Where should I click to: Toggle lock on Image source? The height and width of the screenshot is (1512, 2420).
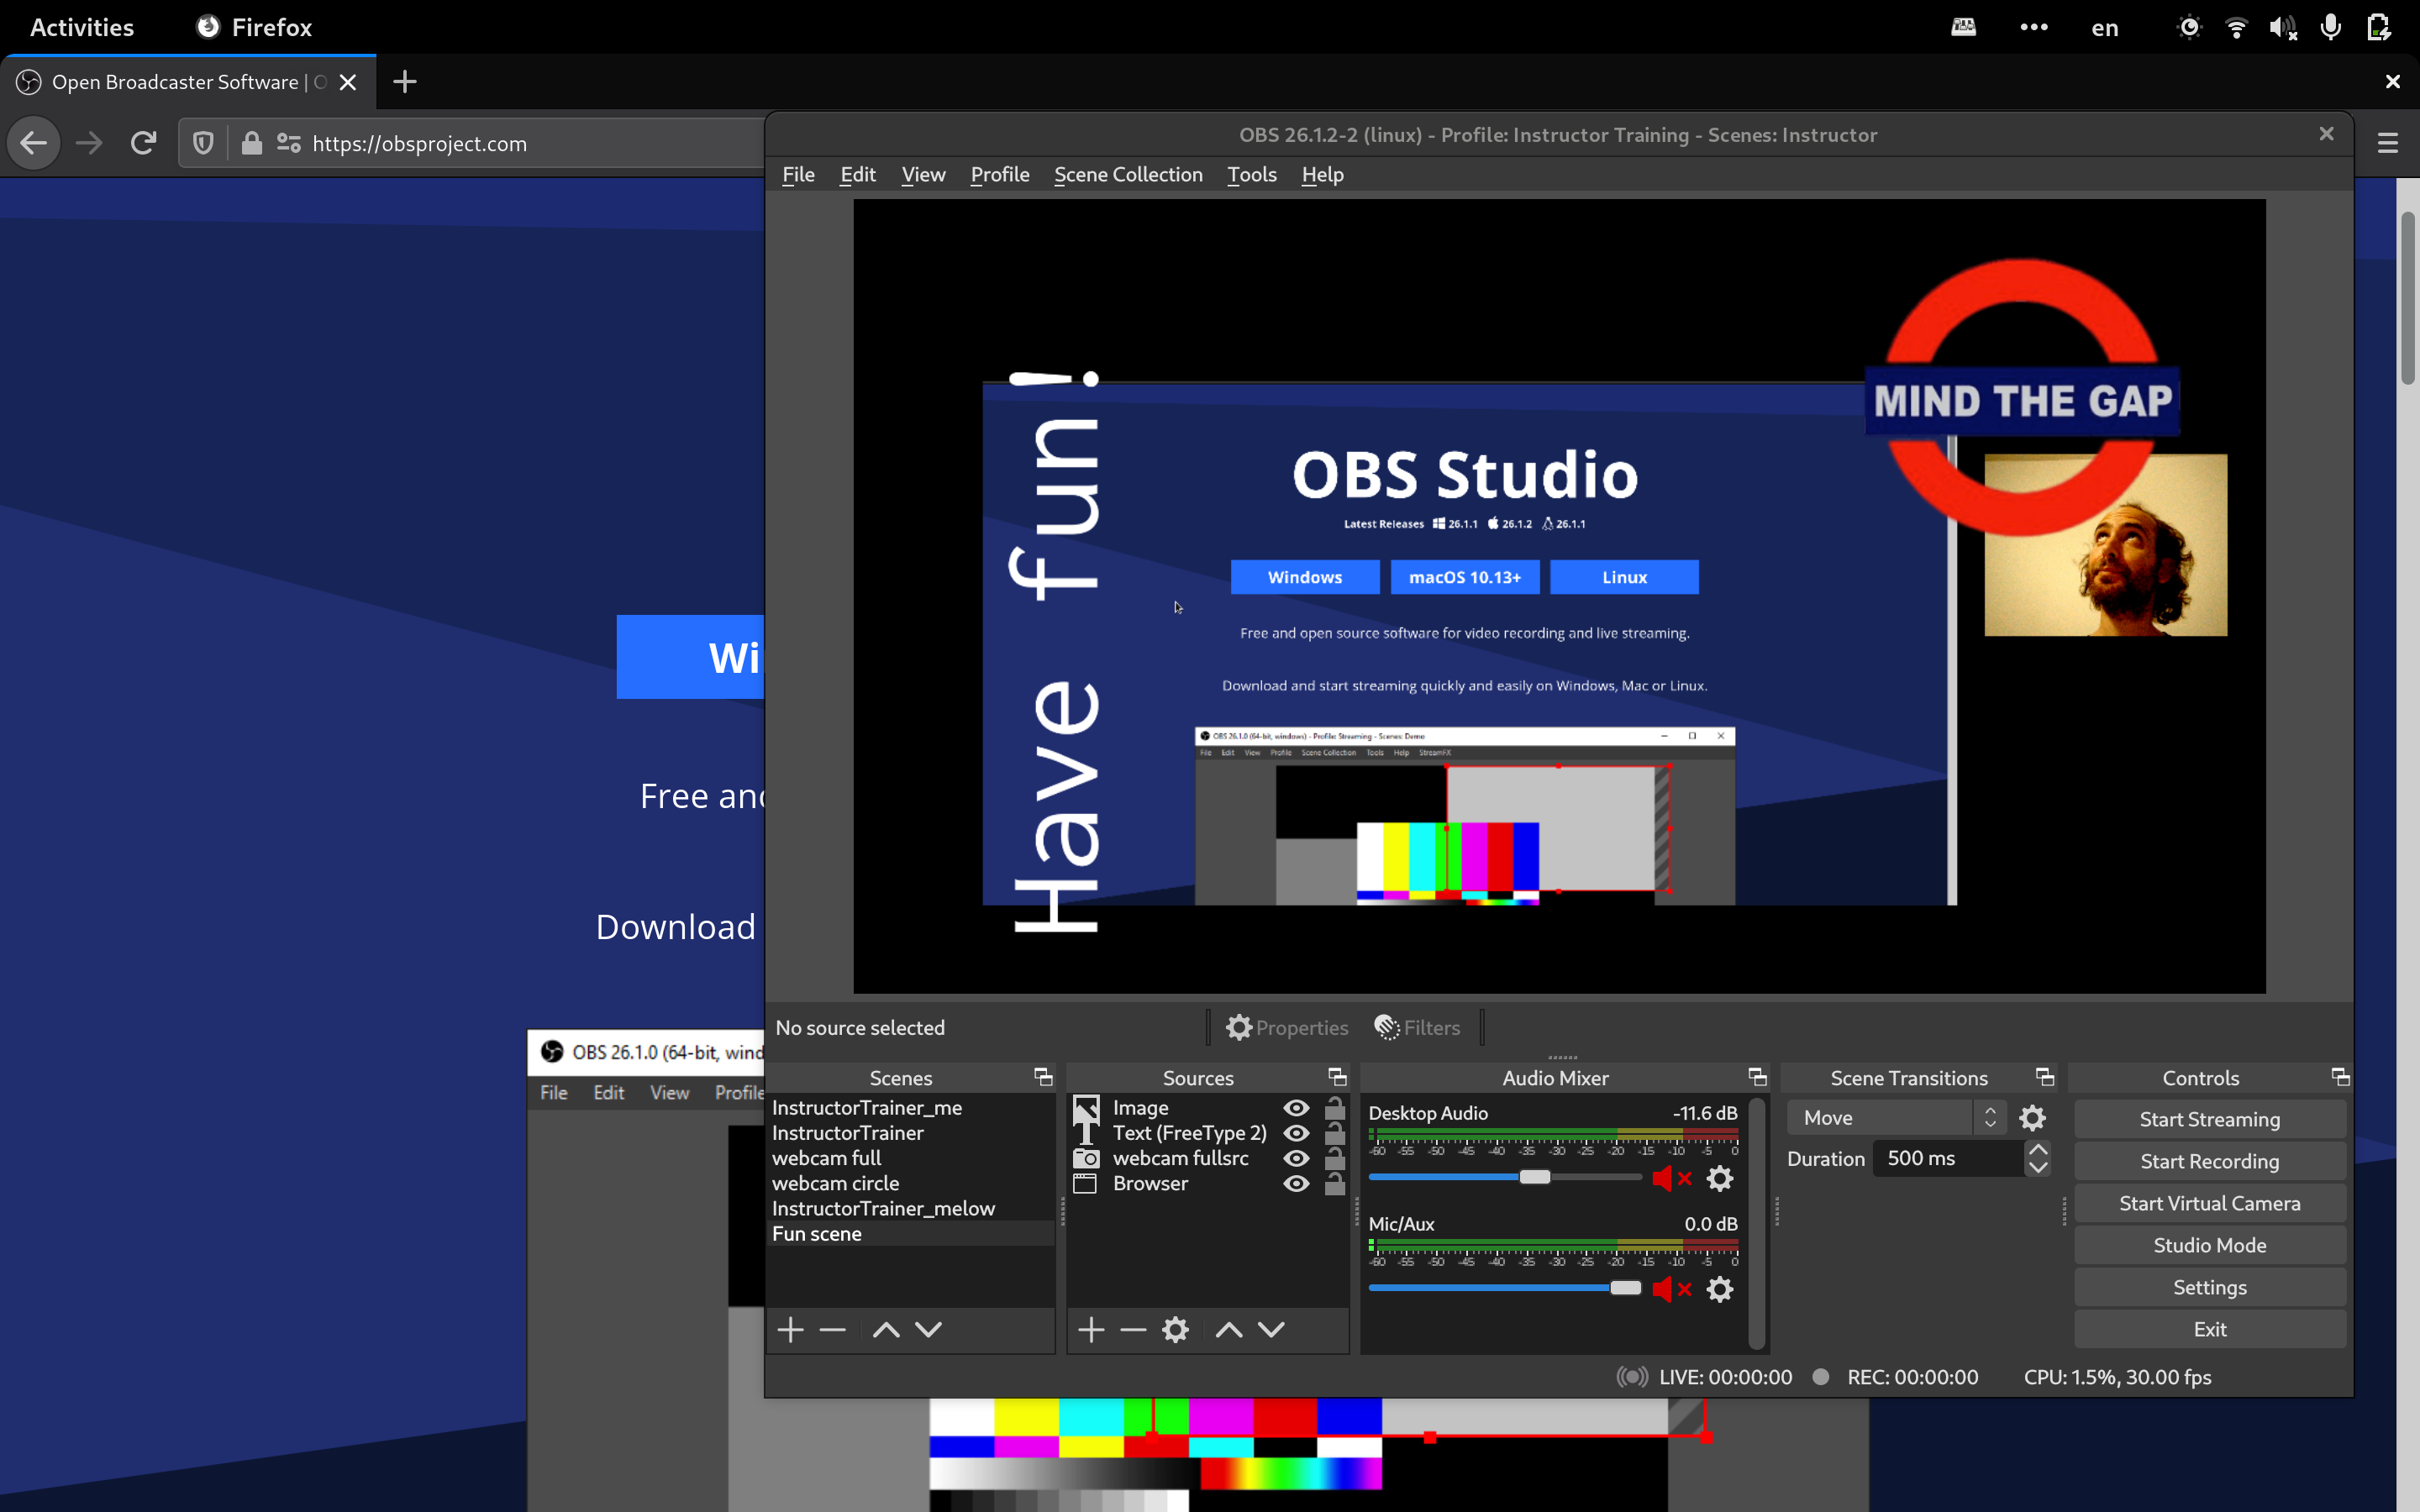click(1334, 1107)
